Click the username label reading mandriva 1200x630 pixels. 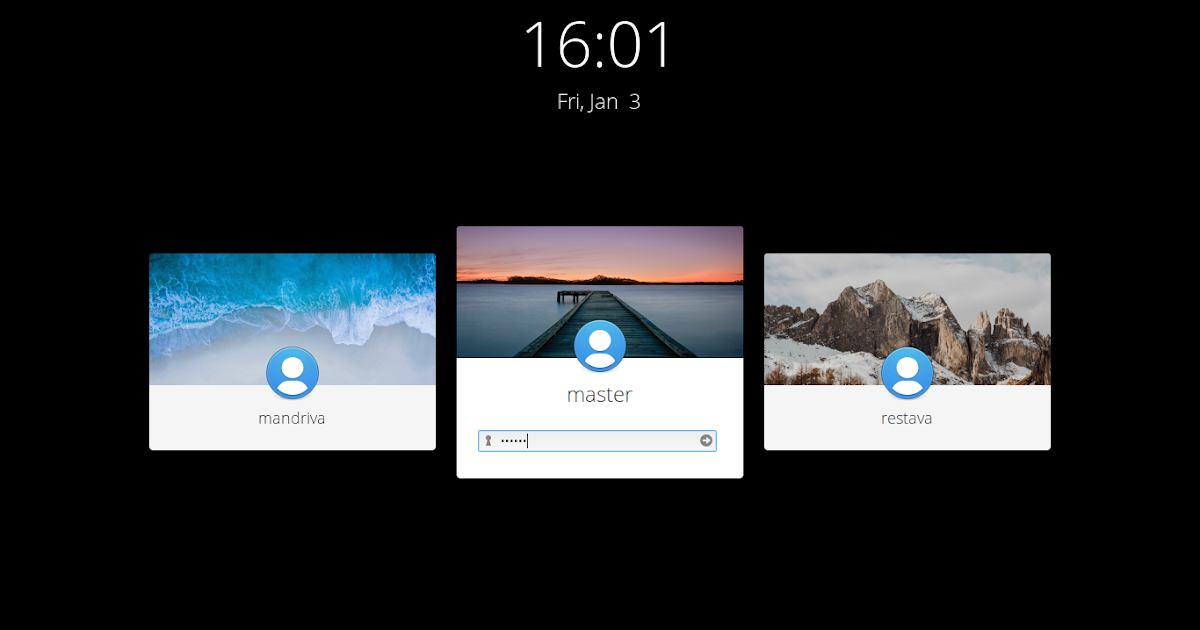(291, 418)
